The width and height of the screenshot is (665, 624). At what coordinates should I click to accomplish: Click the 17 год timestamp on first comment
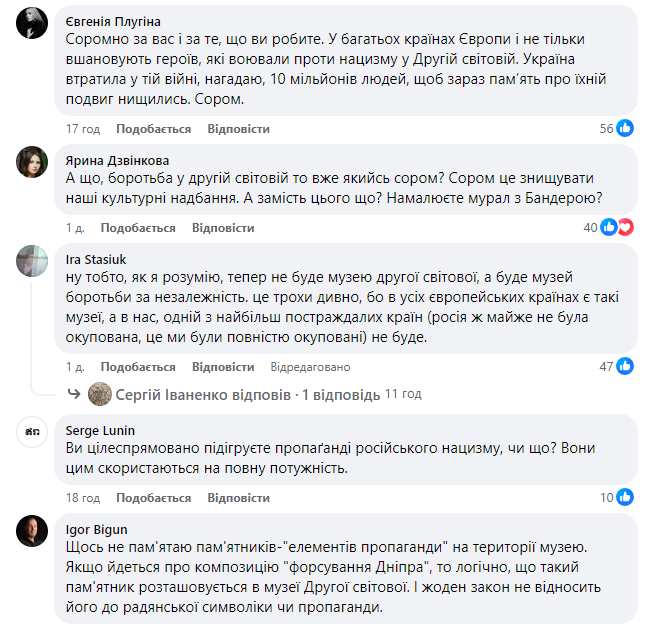pyautogui.click(x=83, y=129)
